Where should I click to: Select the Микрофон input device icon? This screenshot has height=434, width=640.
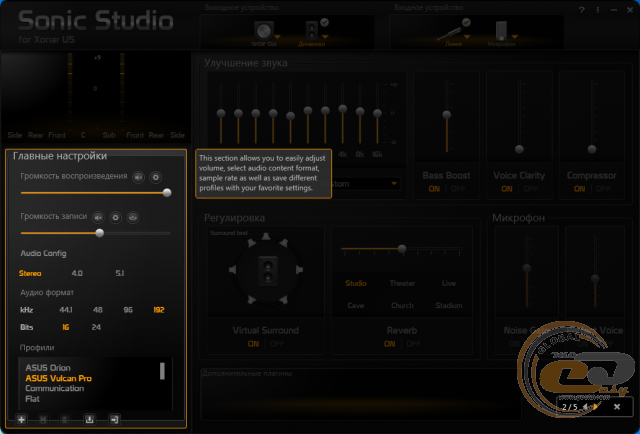tap(501, 30)
